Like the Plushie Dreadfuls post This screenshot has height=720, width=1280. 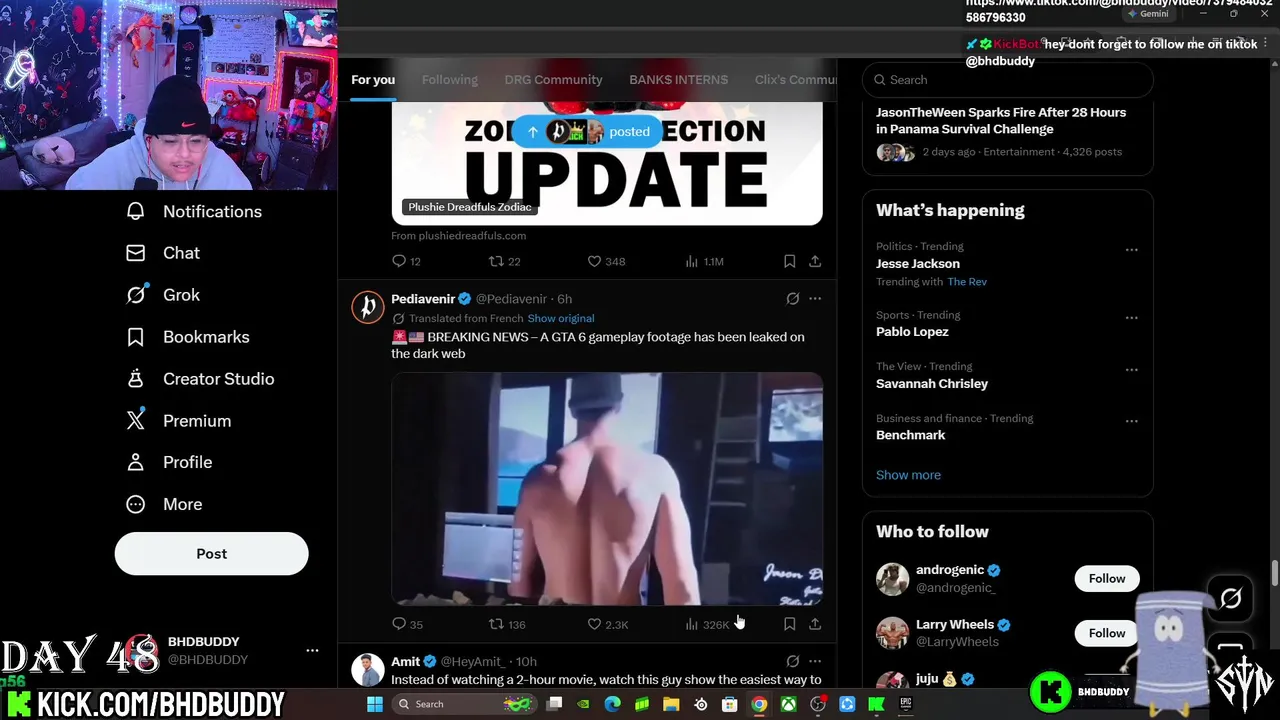606,261
